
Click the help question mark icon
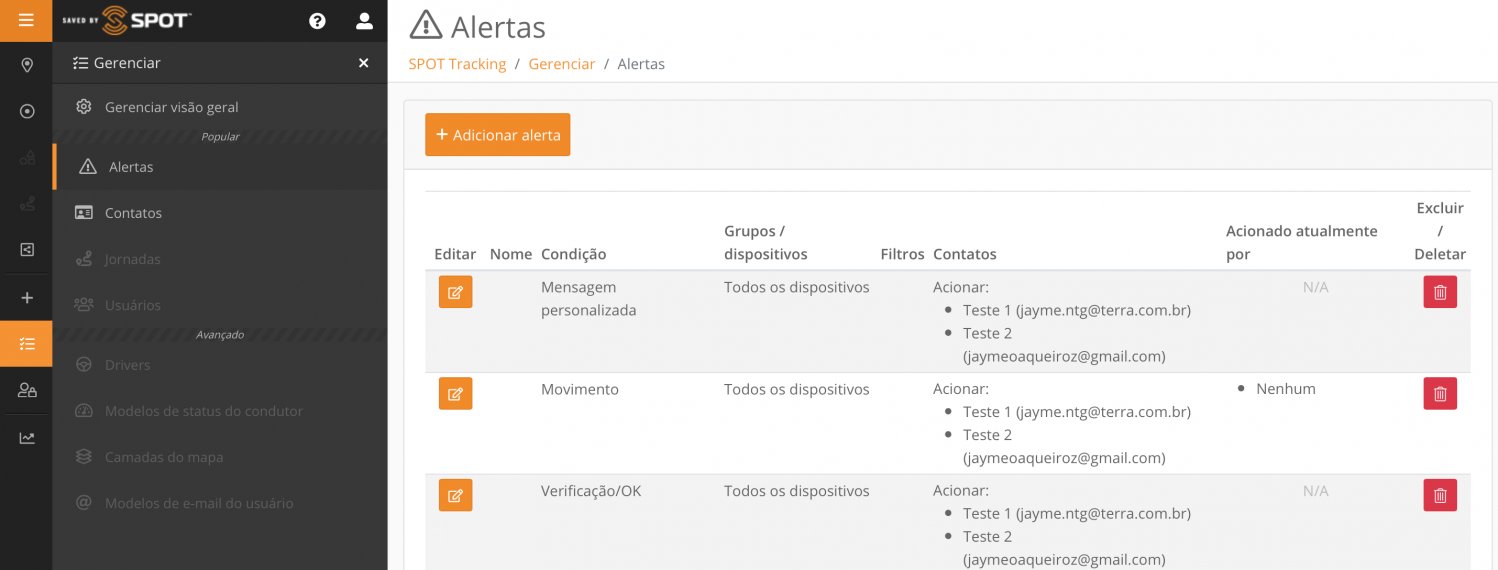click(x=317, y=21)
